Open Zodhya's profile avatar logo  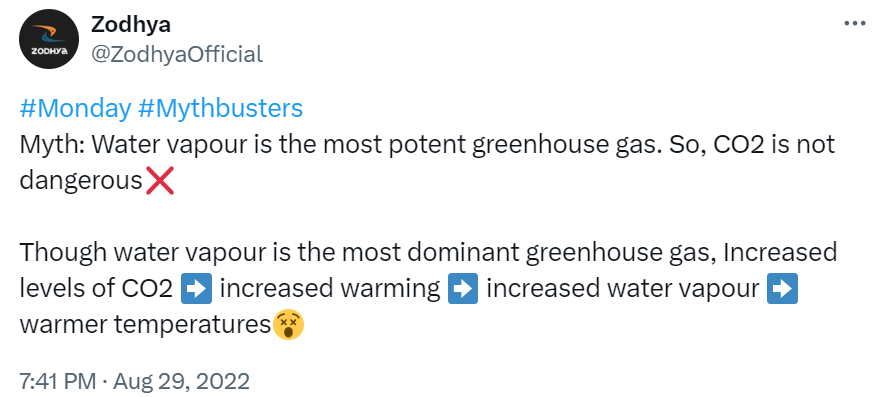[49, 39]
